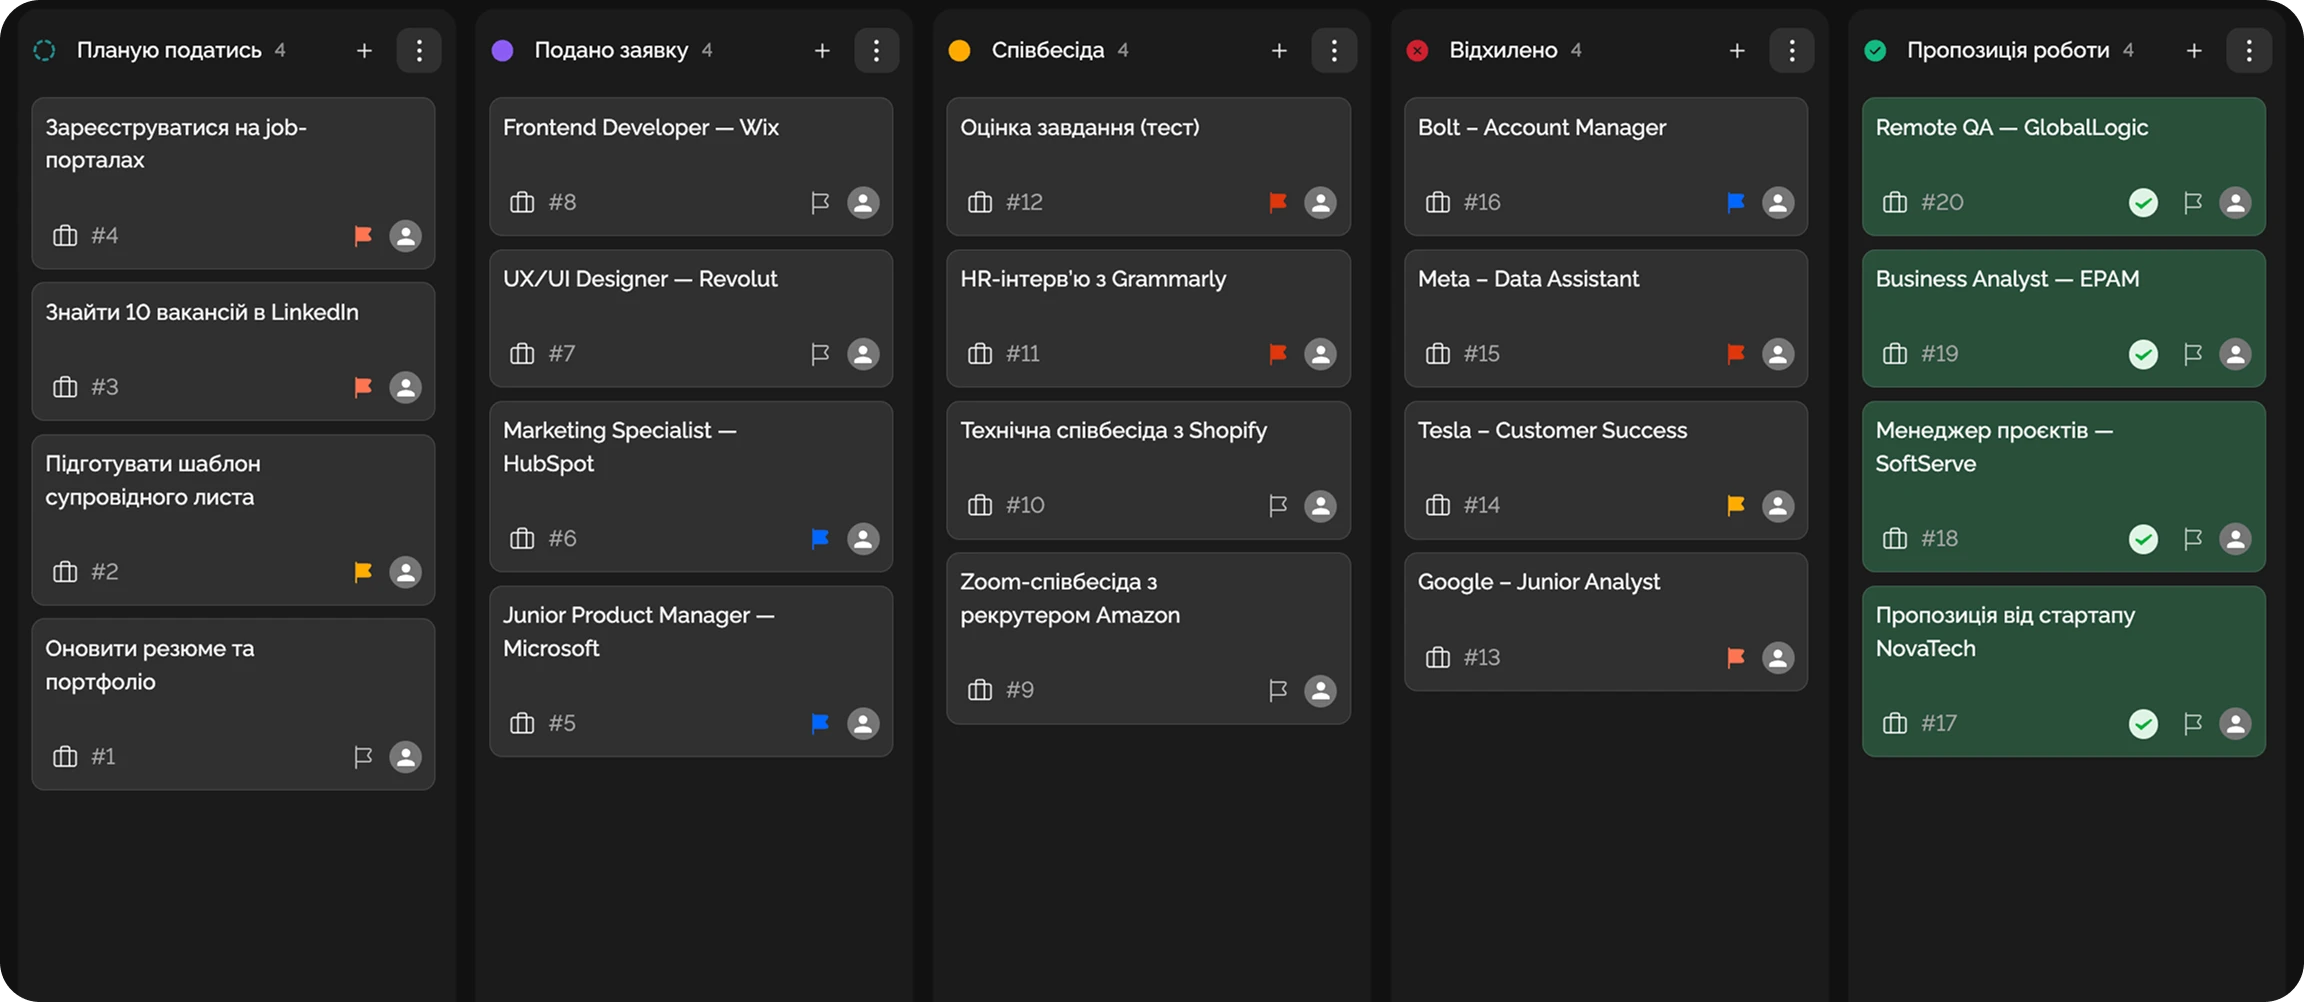The height and width of the screenshot is (1002, 2304).
Task: Click the blue flag on Bolt – Account Manager card
Action: [x=1736, y=203]
